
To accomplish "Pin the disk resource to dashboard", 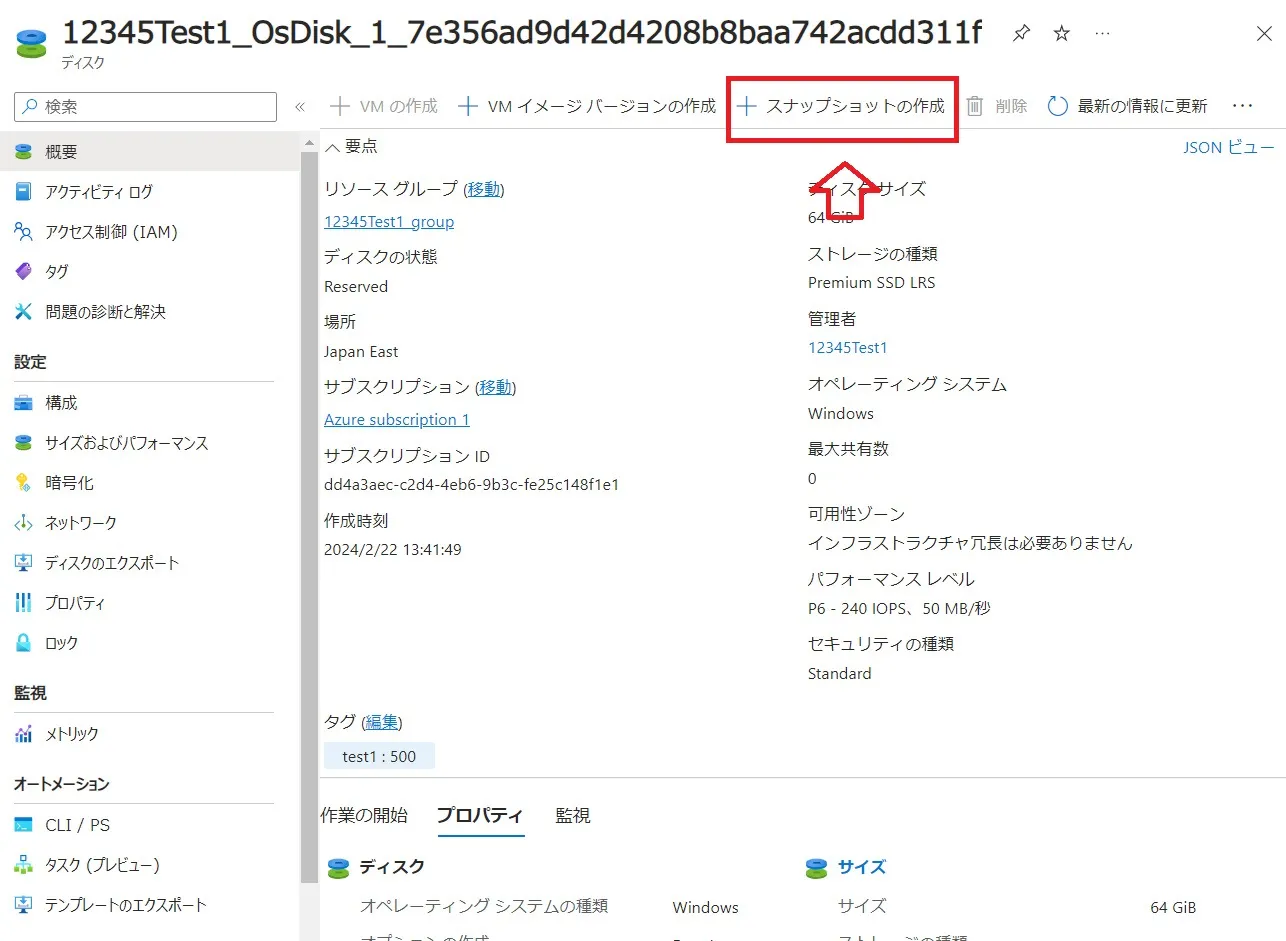I will [x=1021, y=34].
